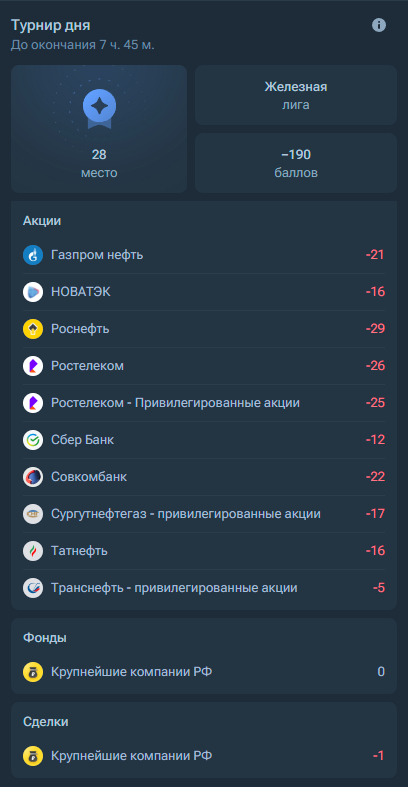Viewport: 408px width, 787px height.
Task: Open the −190 баллов score card
Action: 296,163
